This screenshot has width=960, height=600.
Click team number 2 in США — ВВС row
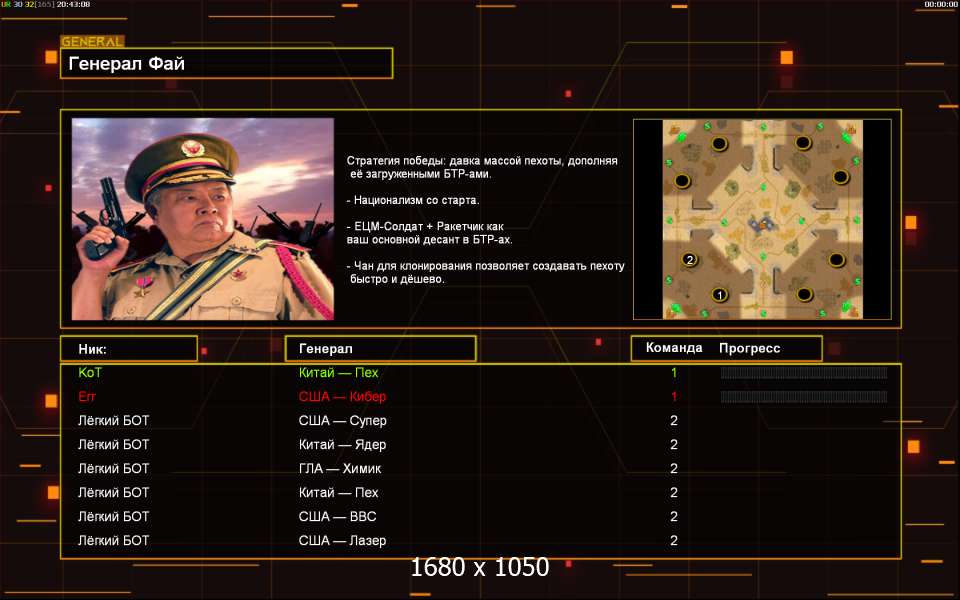(674, 517)
